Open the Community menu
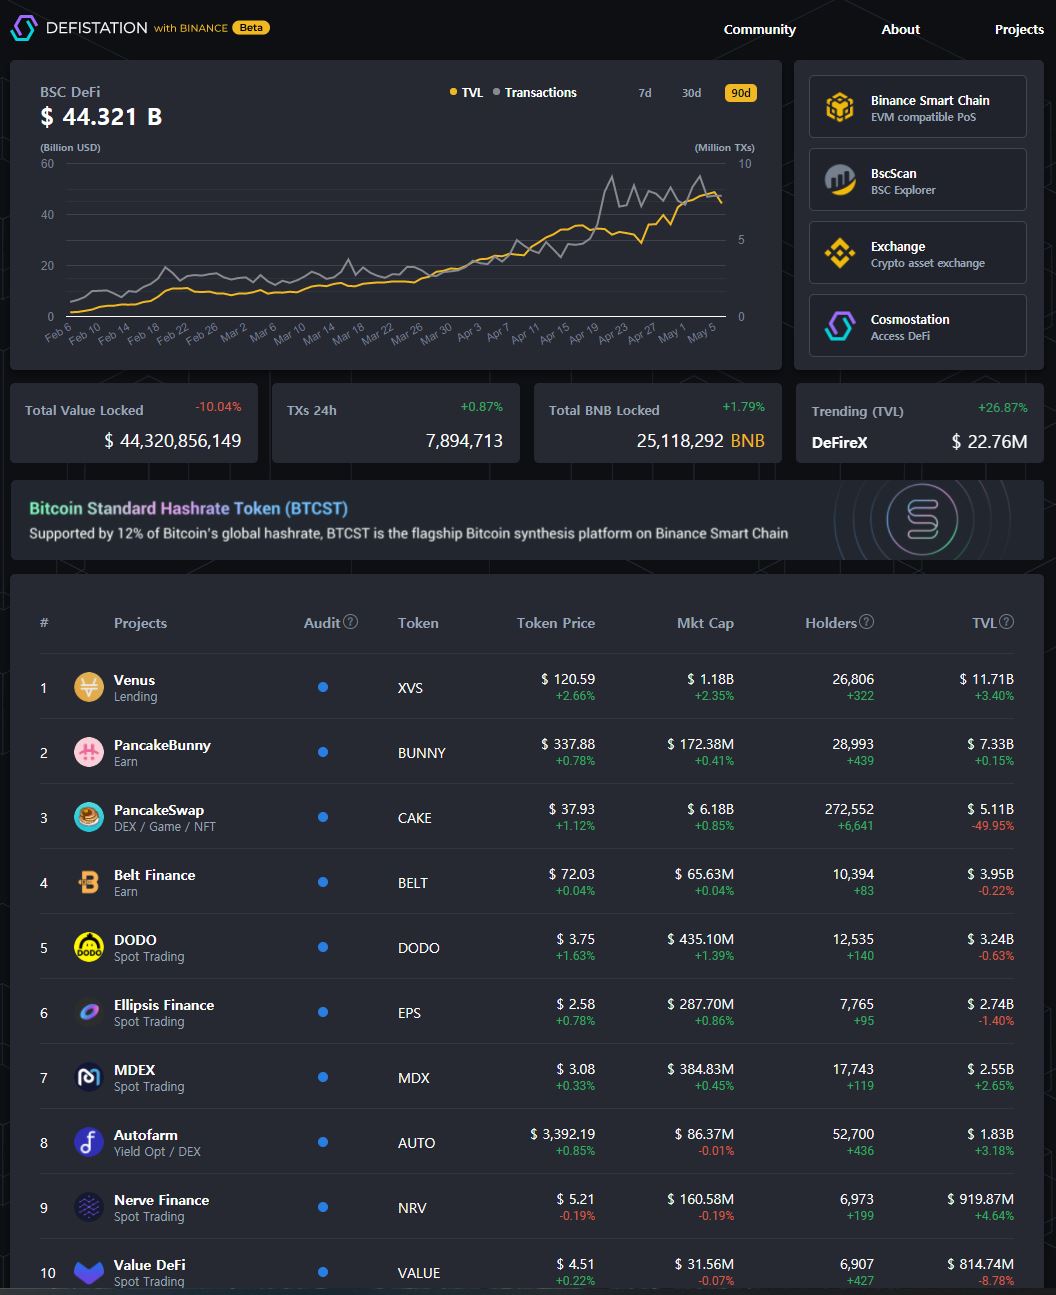 [760, 29]
